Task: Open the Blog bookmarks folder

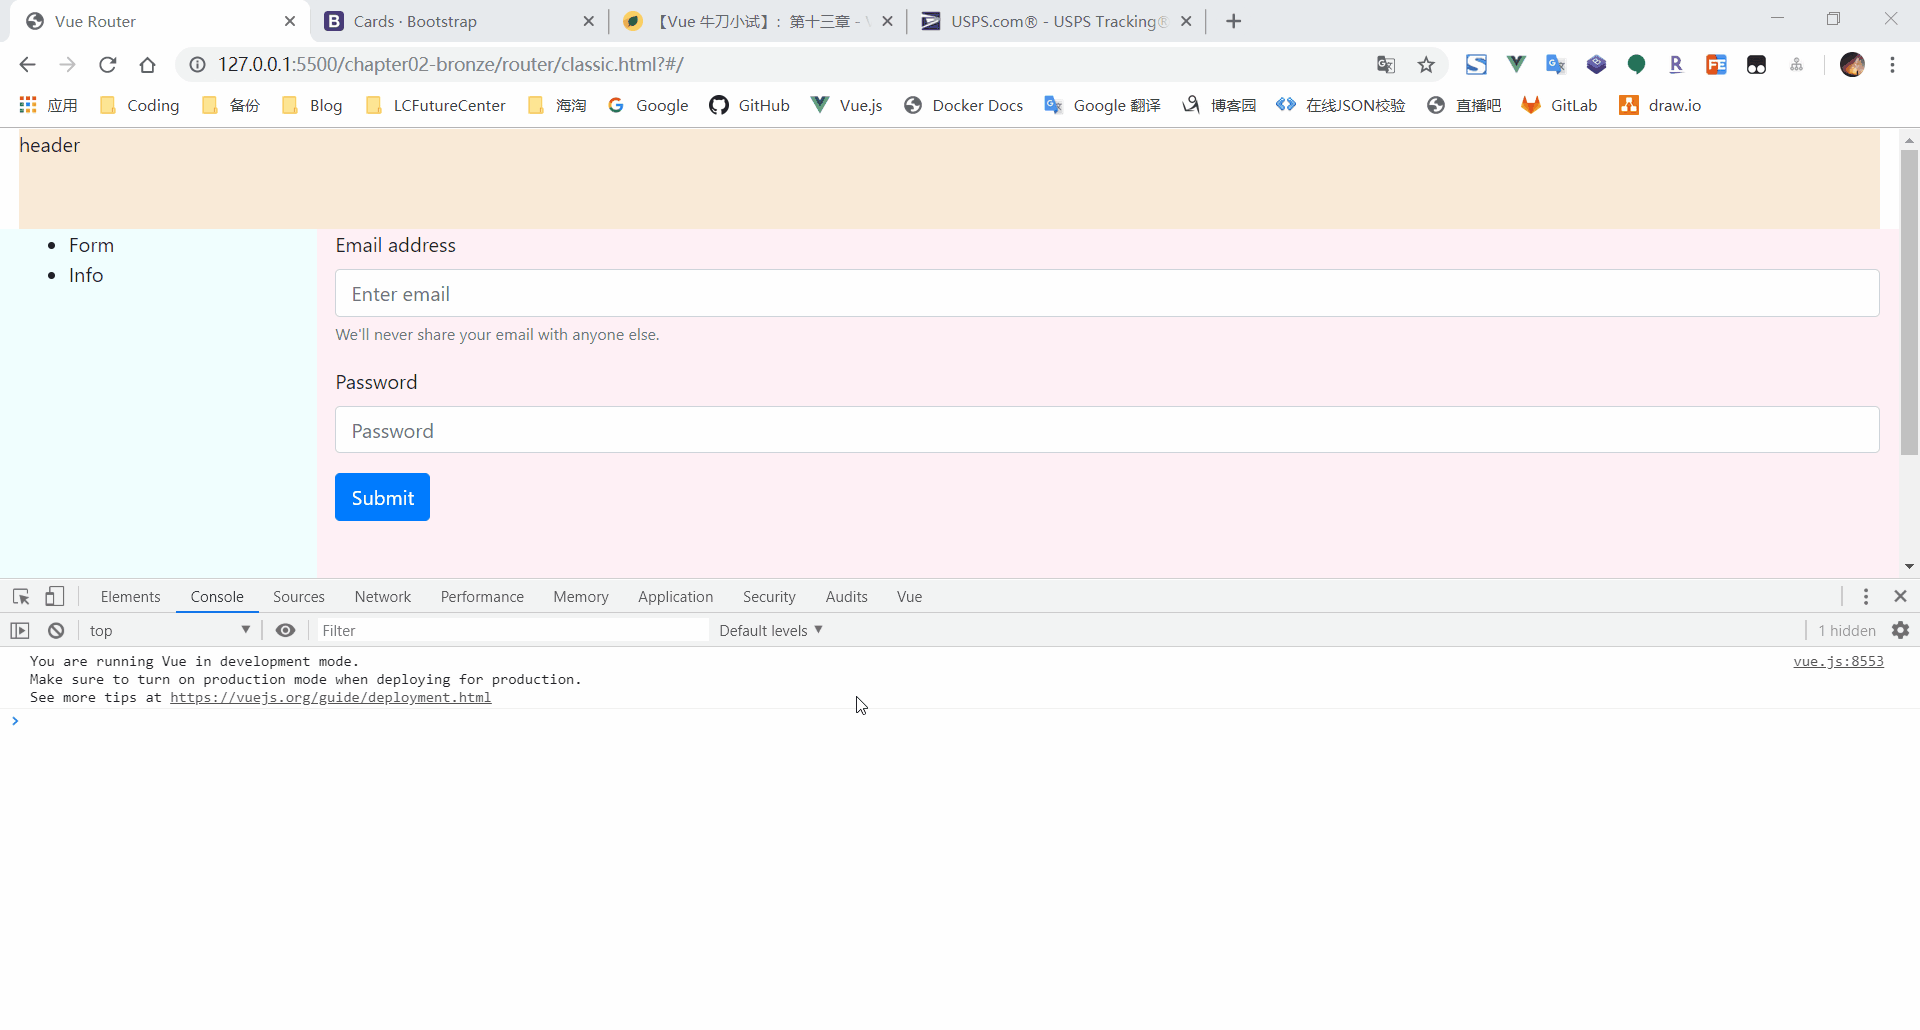Action: click(x=312, y=105)
